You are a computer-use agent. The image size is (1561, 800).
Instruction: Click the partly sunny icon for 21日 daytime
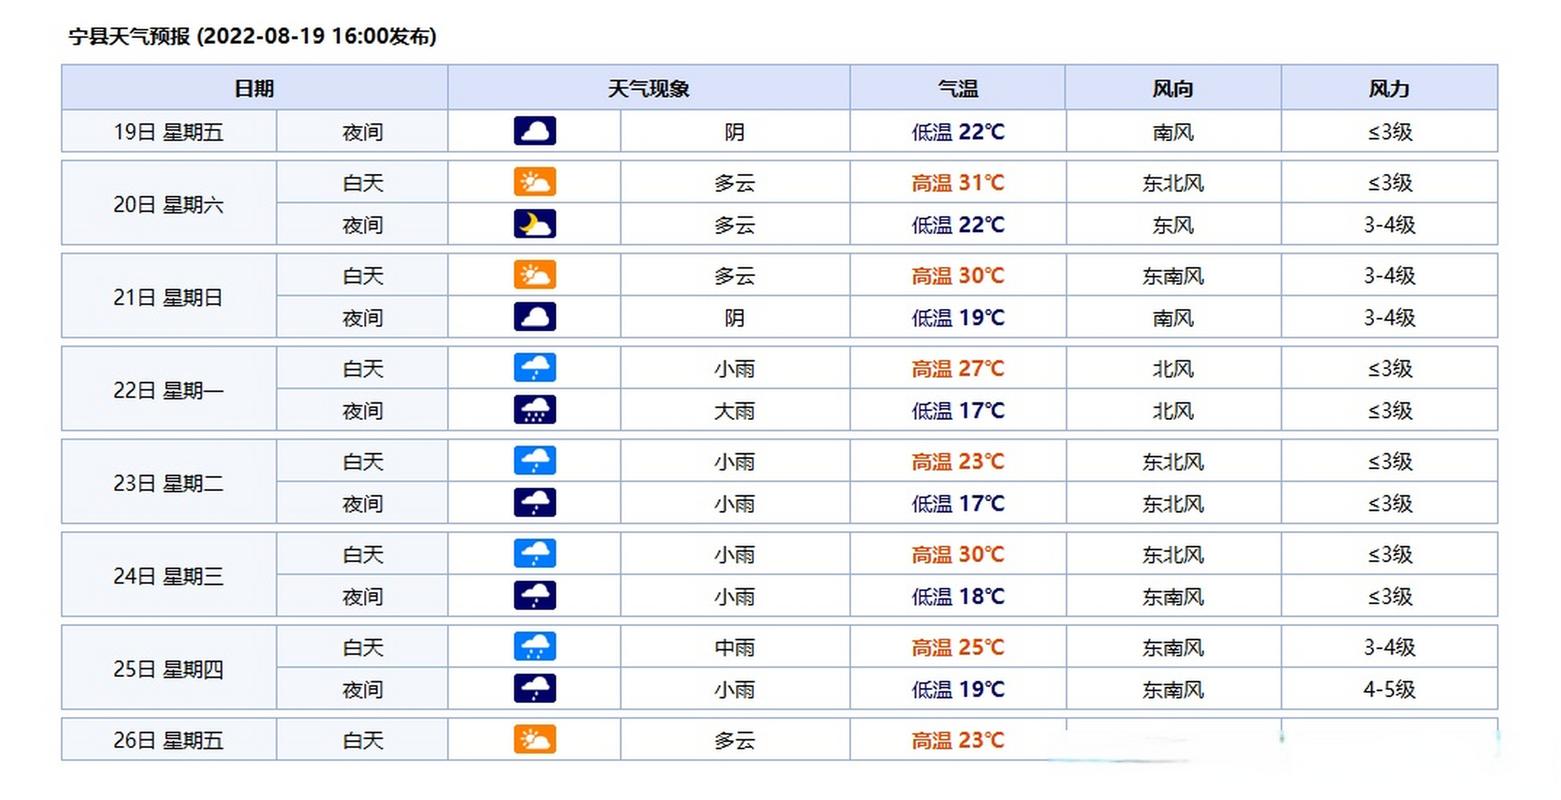(x=535, y=275)
